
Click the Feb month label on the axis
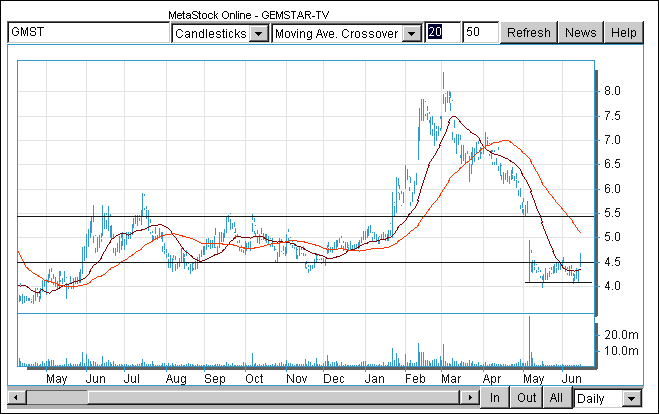pyautogui.click(x=415, y=379)
